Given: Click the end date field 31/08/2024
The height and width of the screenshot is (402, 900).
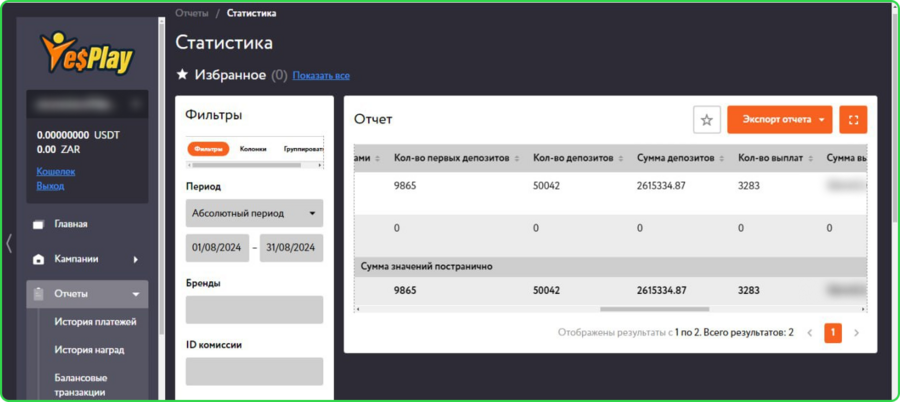Looking at the screenshot, I should point(292,248).
